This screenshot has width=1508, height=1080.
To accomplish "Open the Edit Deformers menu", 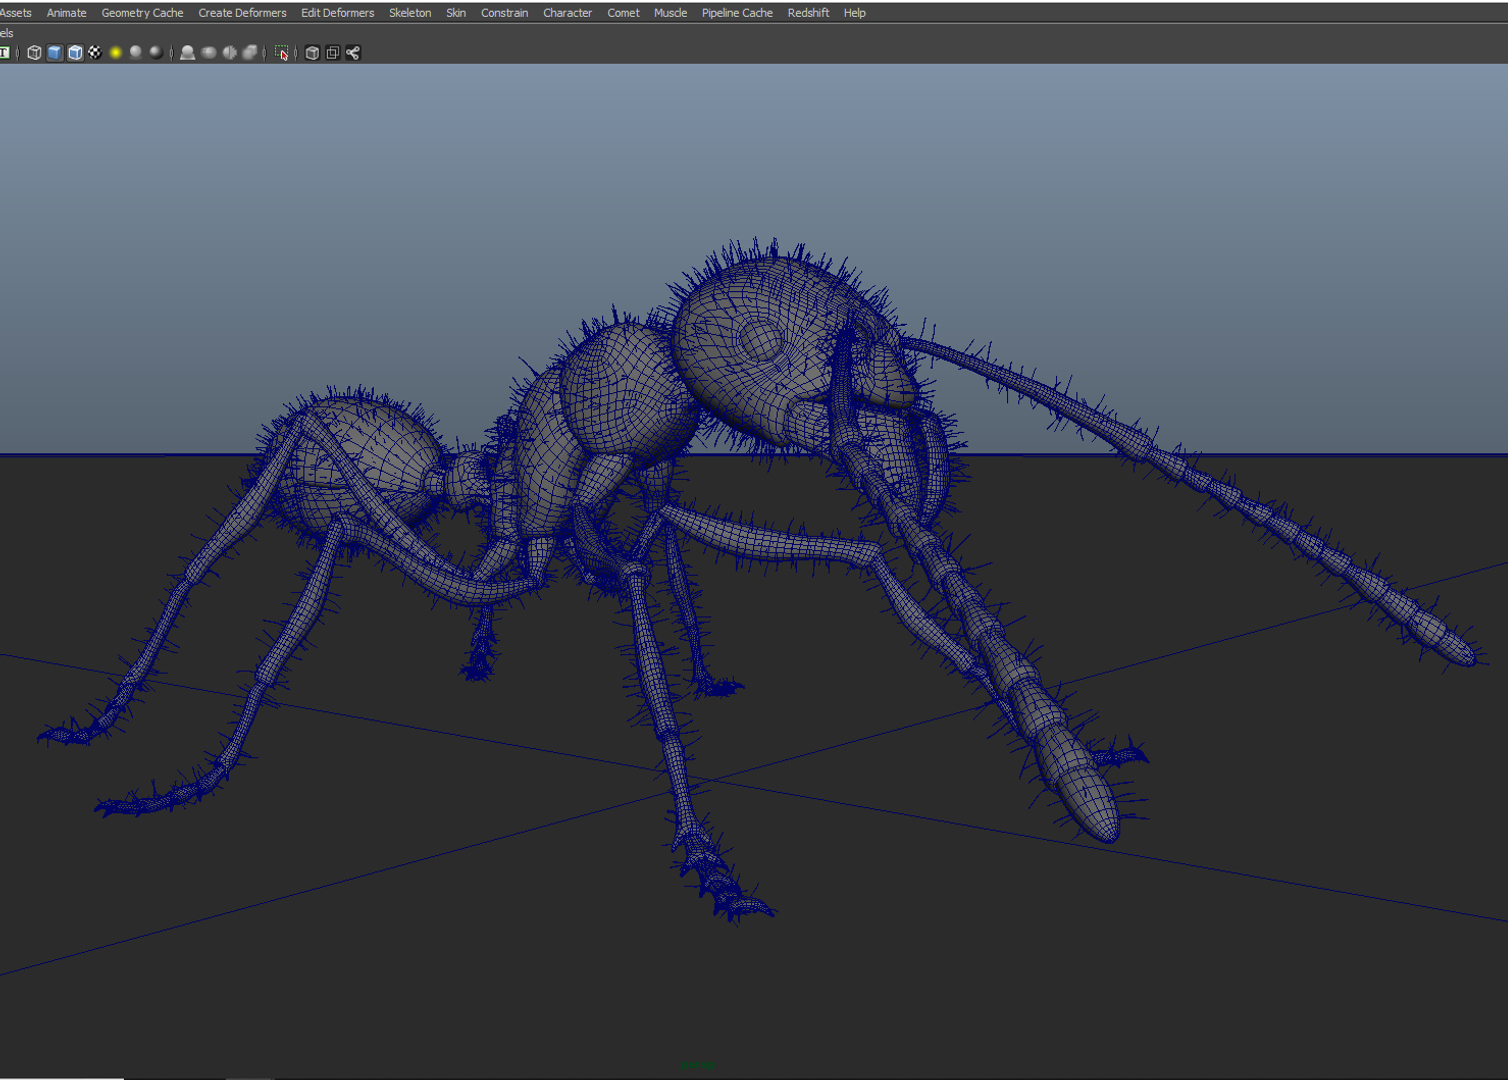I will pos(337,13).
